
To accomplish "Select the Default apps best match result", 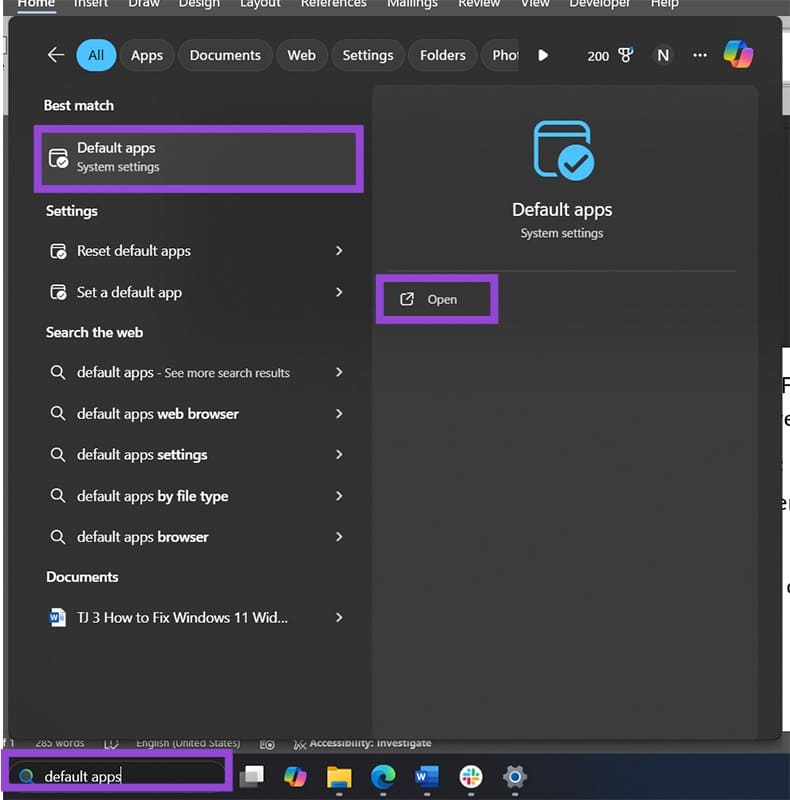I will pyautogui.click(x=198, y=157).
